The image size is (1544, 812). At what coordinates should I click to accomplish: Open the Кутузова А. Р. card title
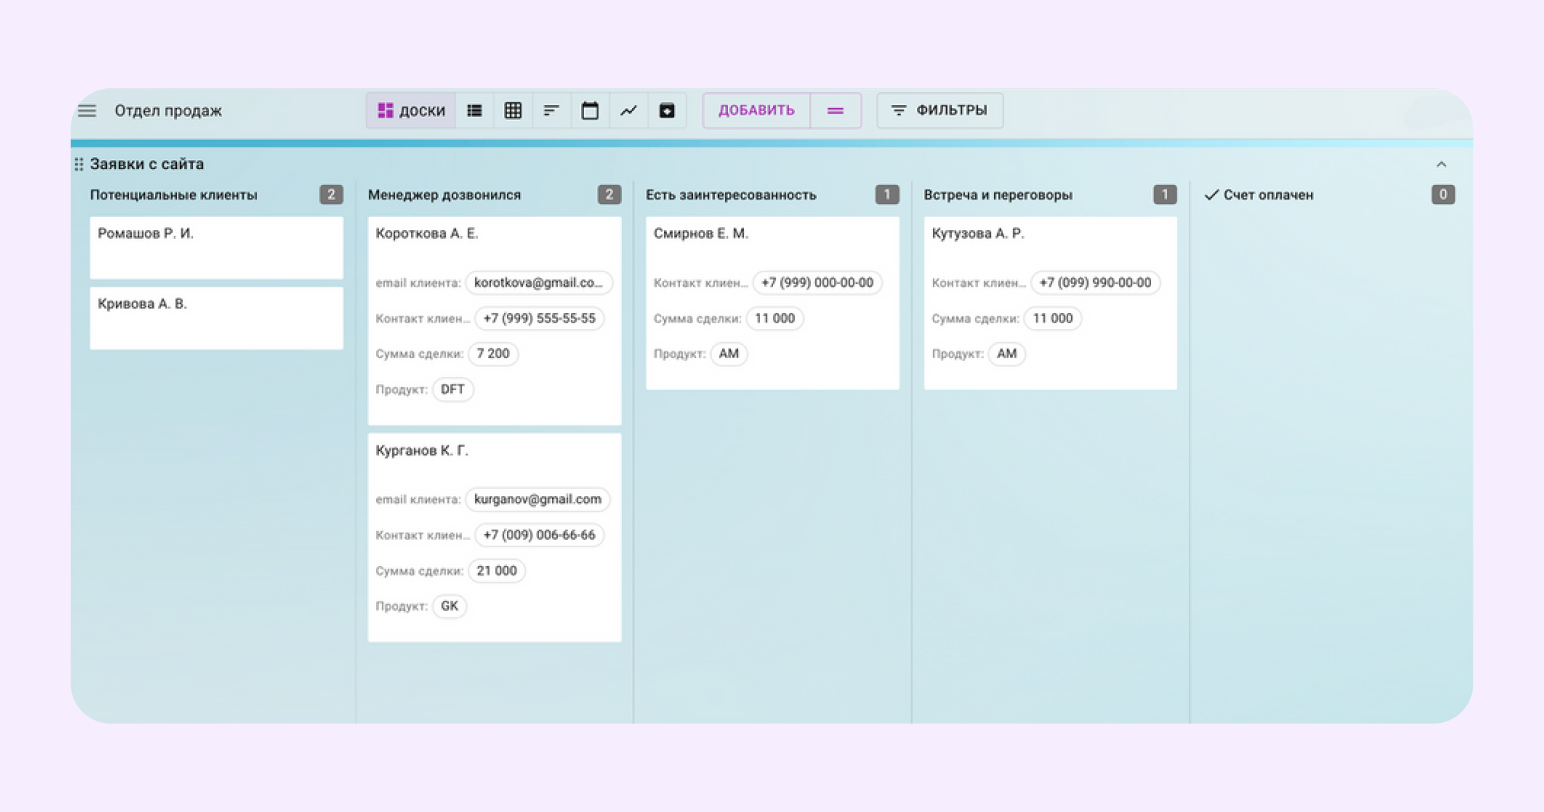(978, 234)
